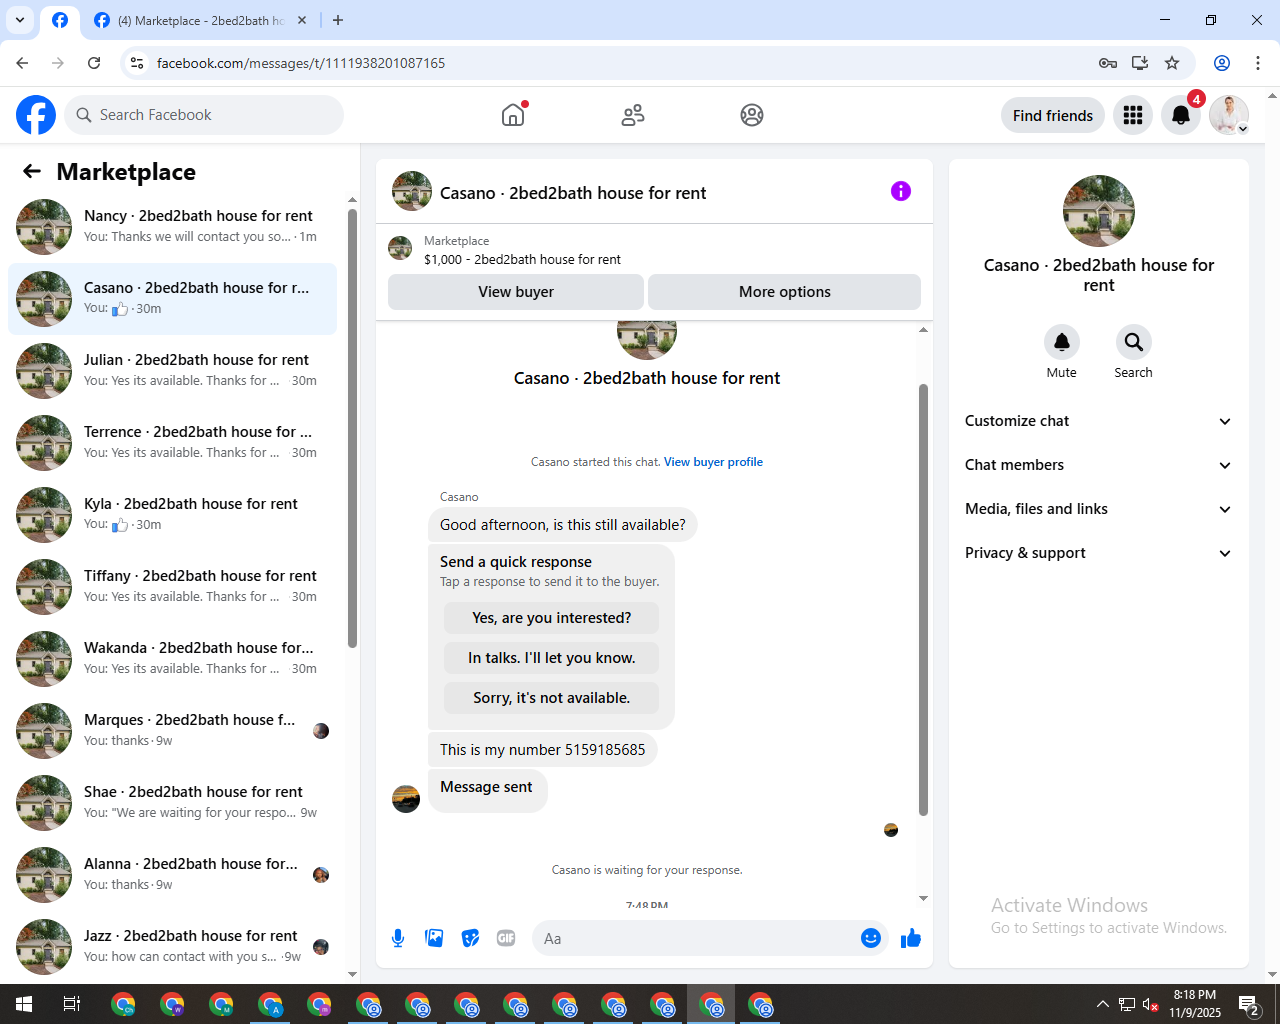Send a thumbs-up like
1280x1024 pixels.
(x=911, y=938)
